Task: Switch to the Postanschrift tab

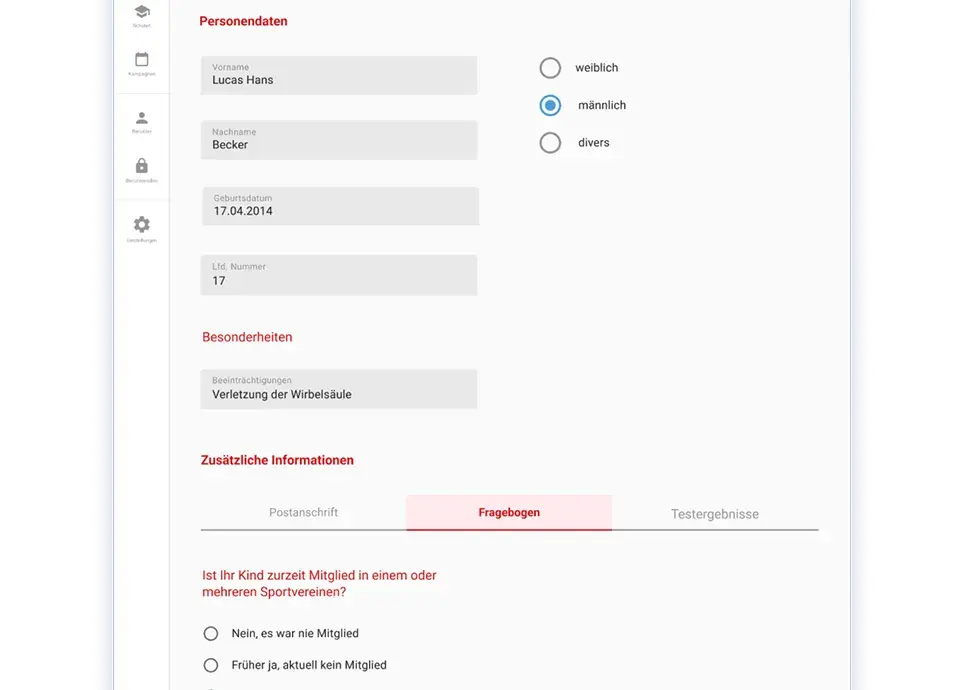Action: tap(303, 512)
